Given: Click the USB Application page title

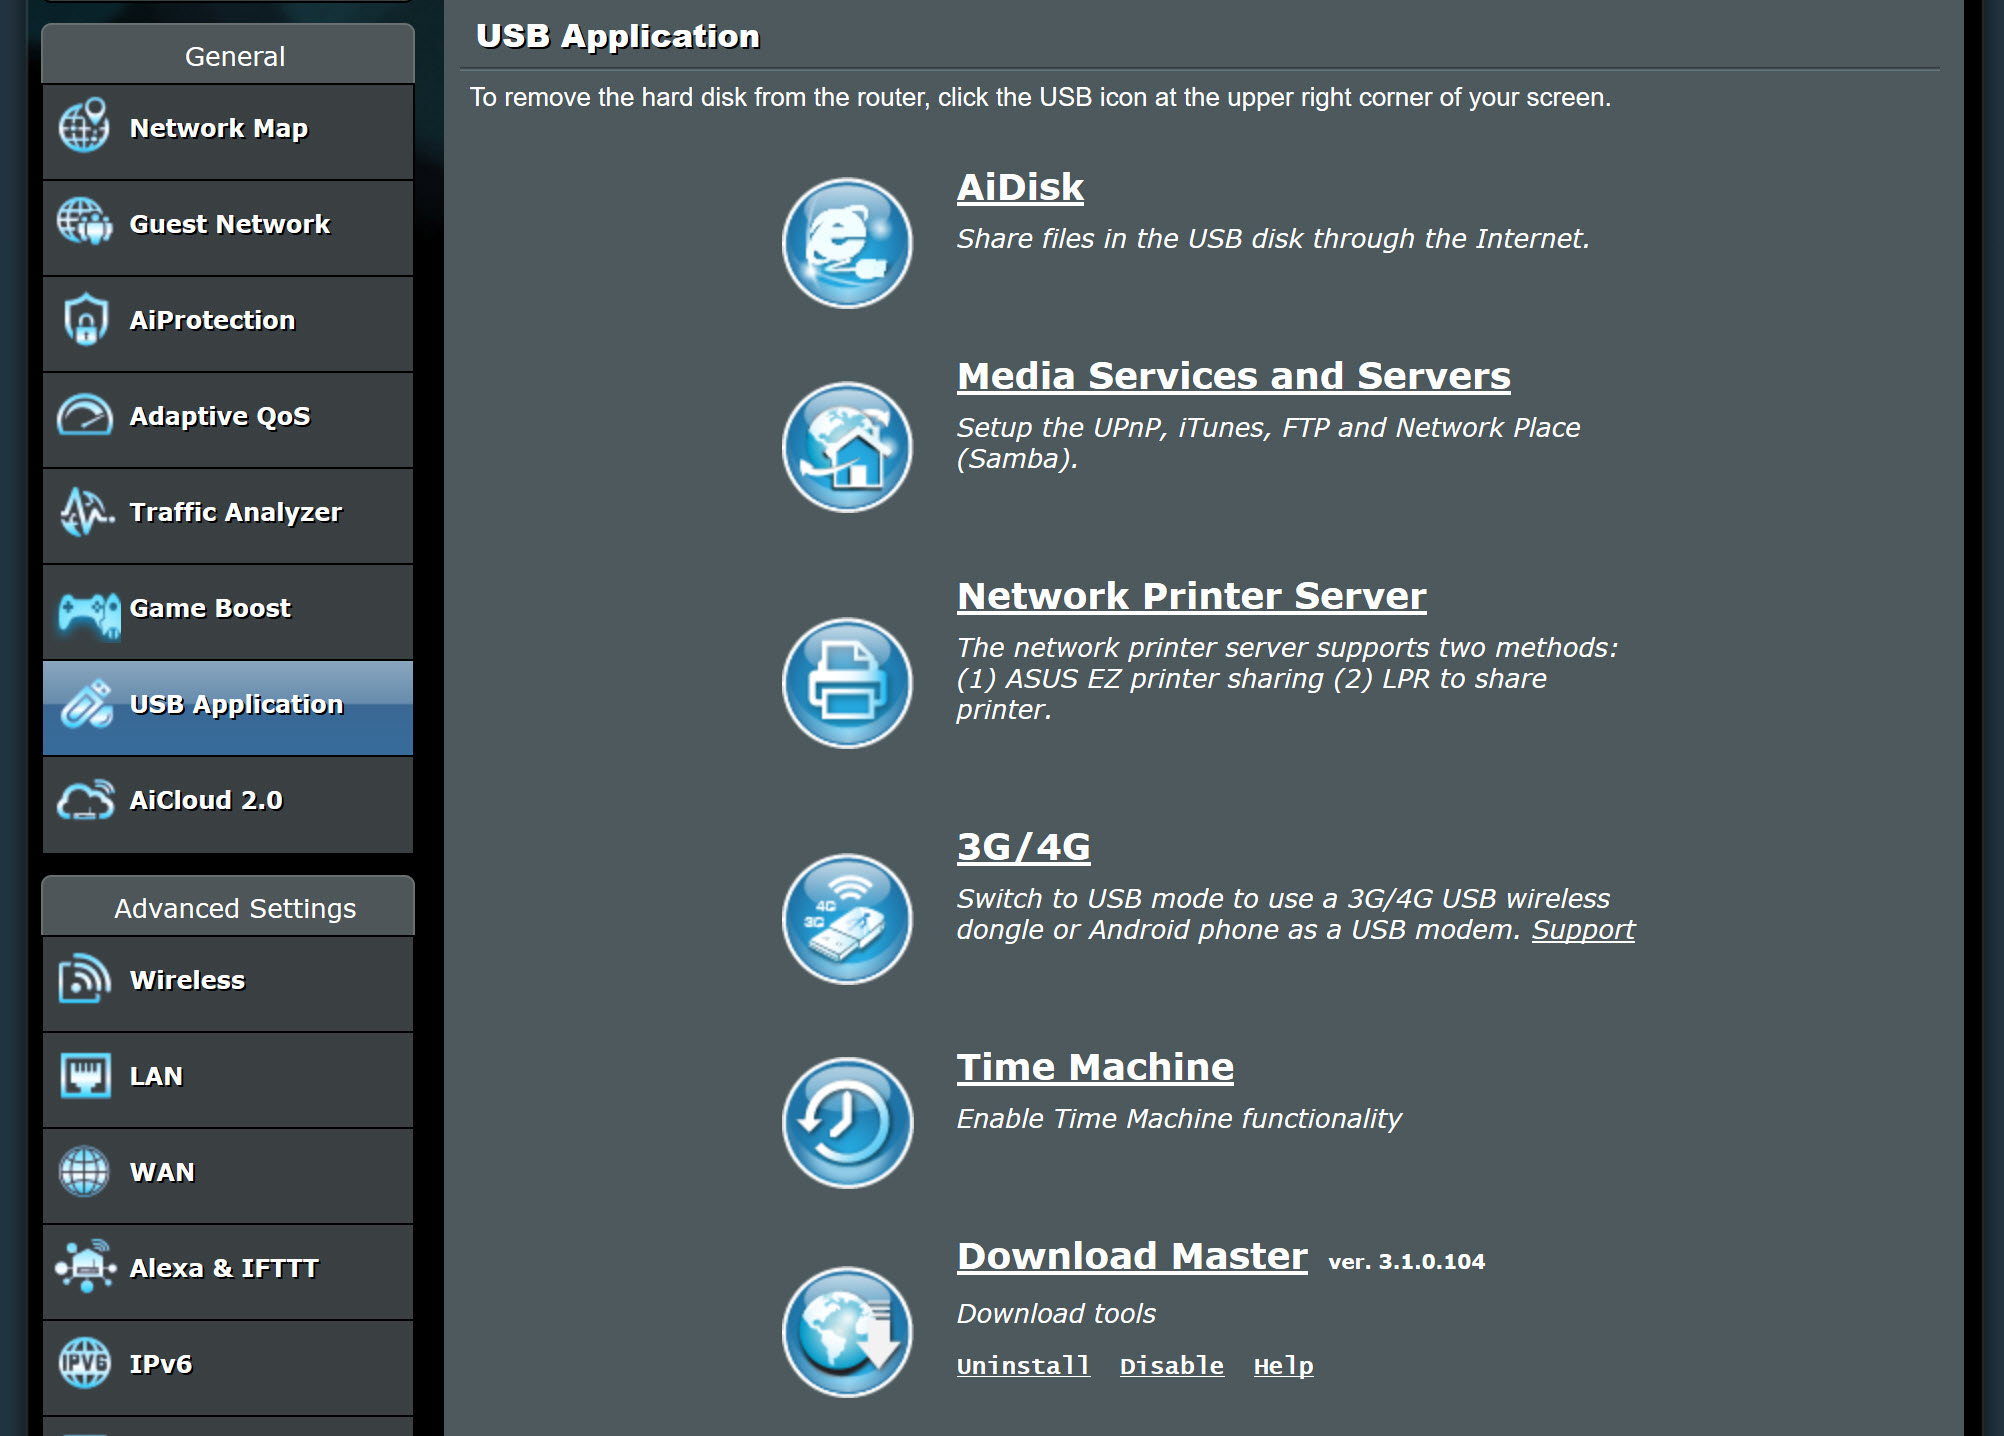Looking at the screenshot, I should [x=618, y=36].
